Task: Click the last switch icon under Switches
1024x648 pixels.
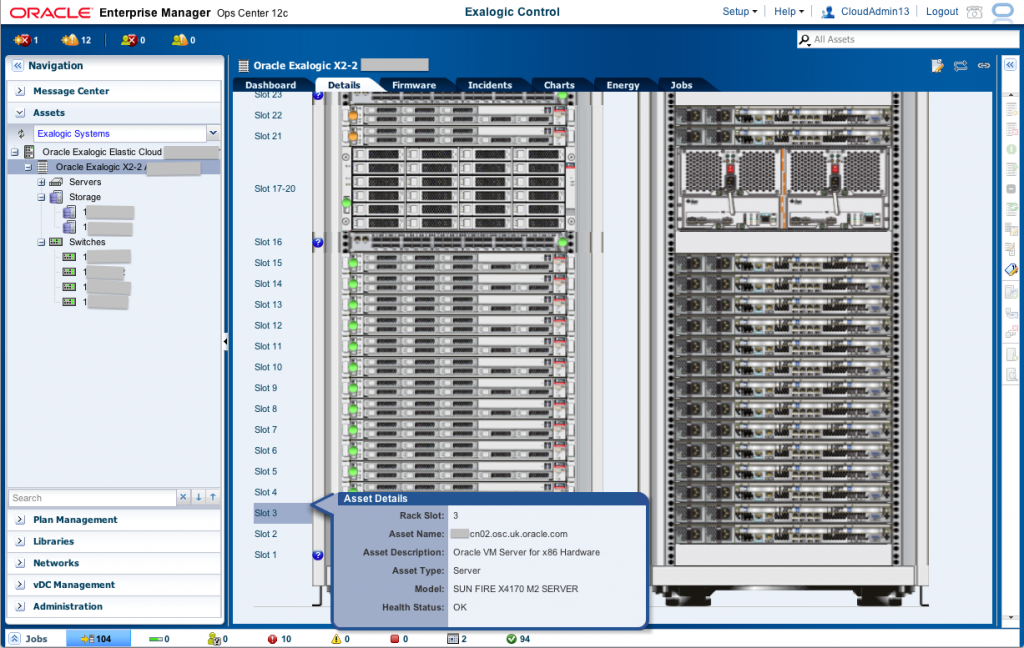Action: coord(69,302)
